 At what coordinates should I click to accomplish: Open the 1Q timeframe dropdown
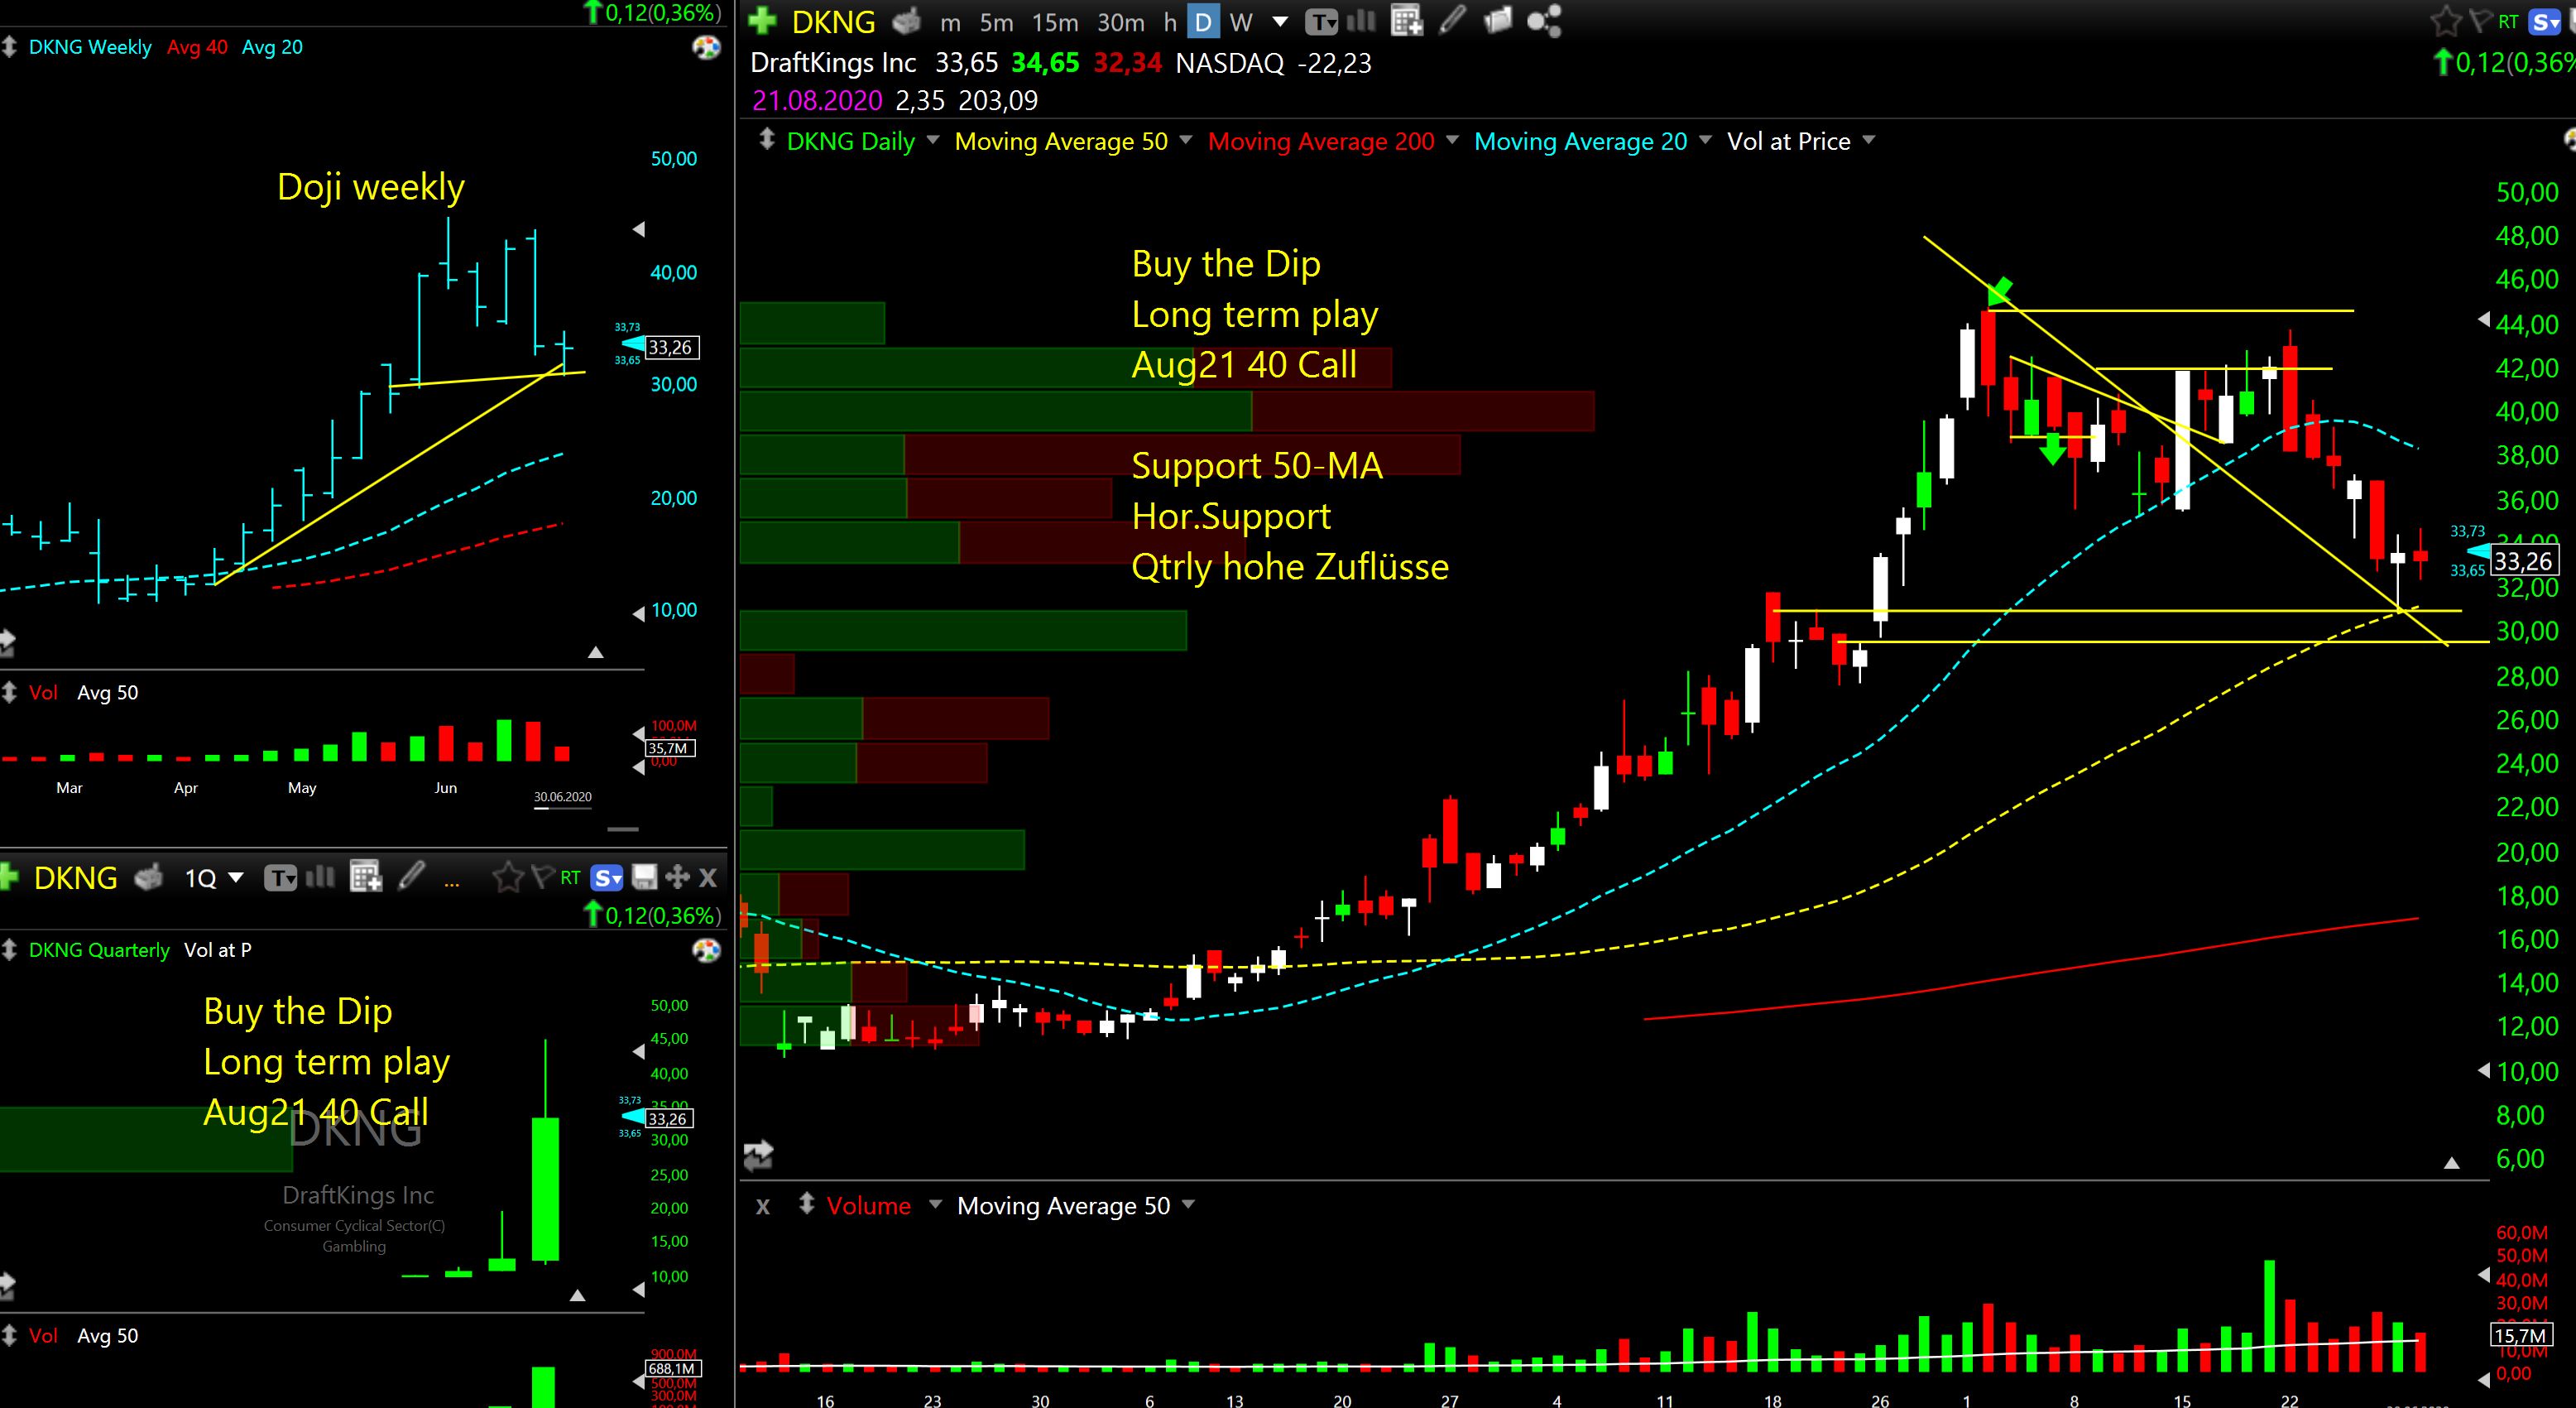click(214, 878)
